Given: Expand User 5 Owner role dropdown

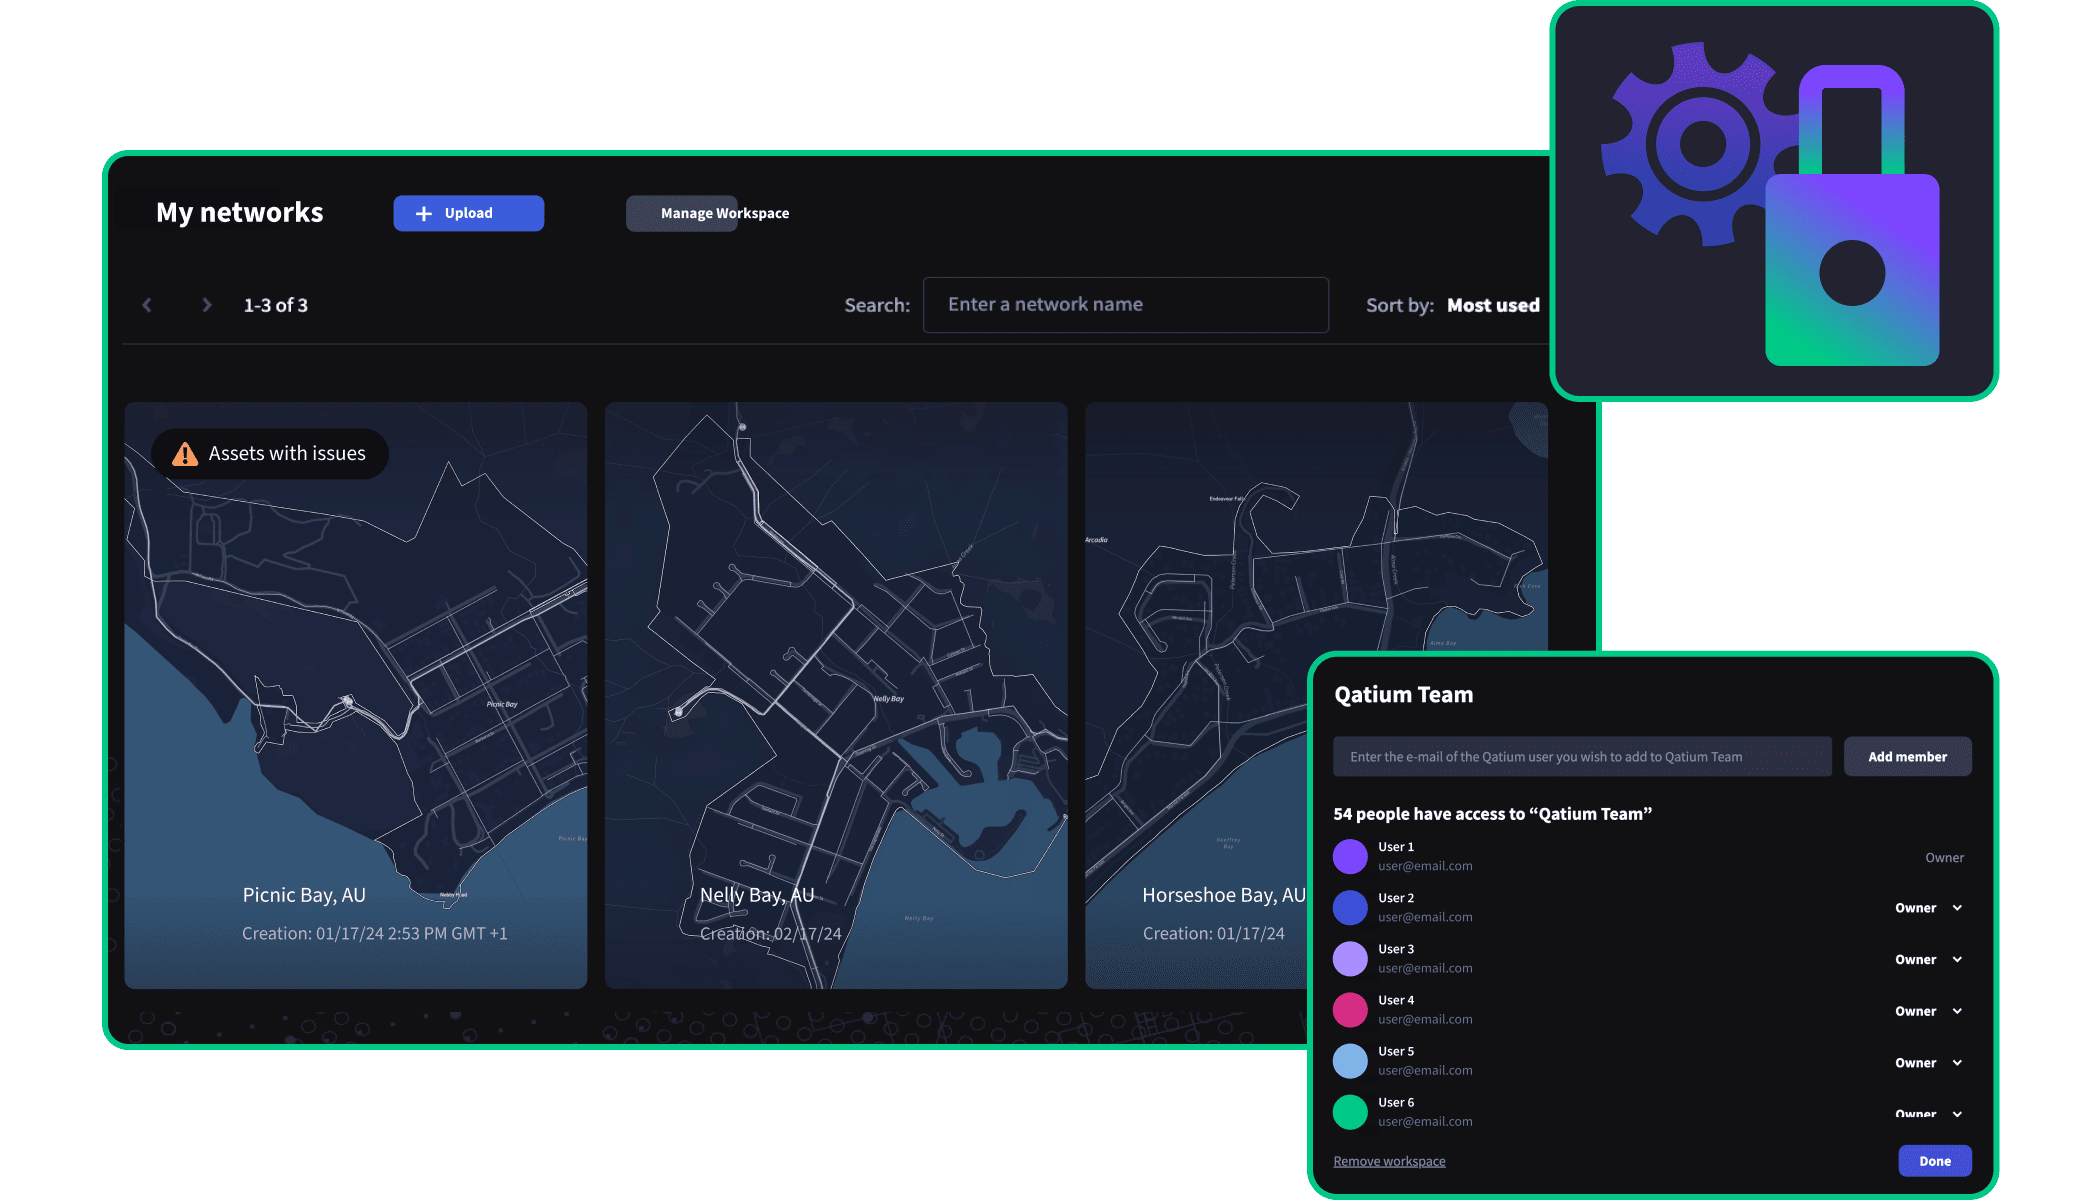Looking at the screenshot, I should 1957,1063.
